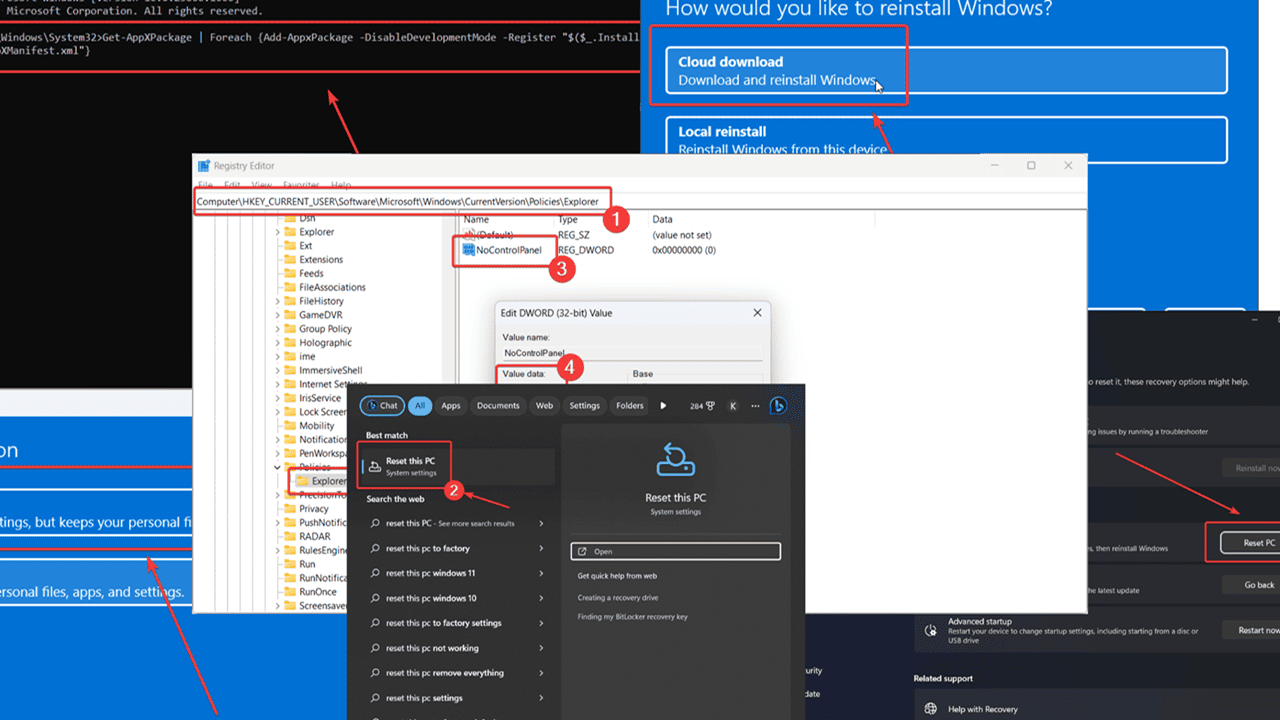Click the RADAR folder icon in registry tree
Image resolution: width=1280 pixels, height=720 pixels.
coord(291,536)
